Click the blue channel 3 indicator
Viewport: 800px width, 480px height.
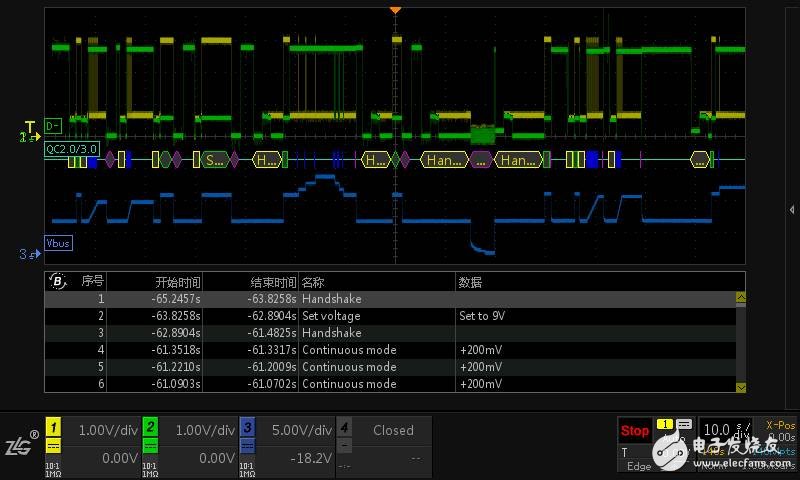(x=247, y=429)
